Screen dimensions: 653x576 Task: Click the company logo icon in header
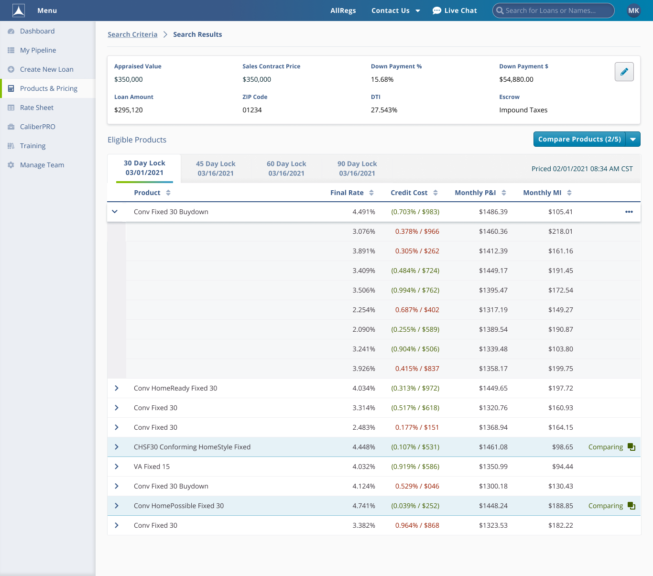[x=16, y=10]
